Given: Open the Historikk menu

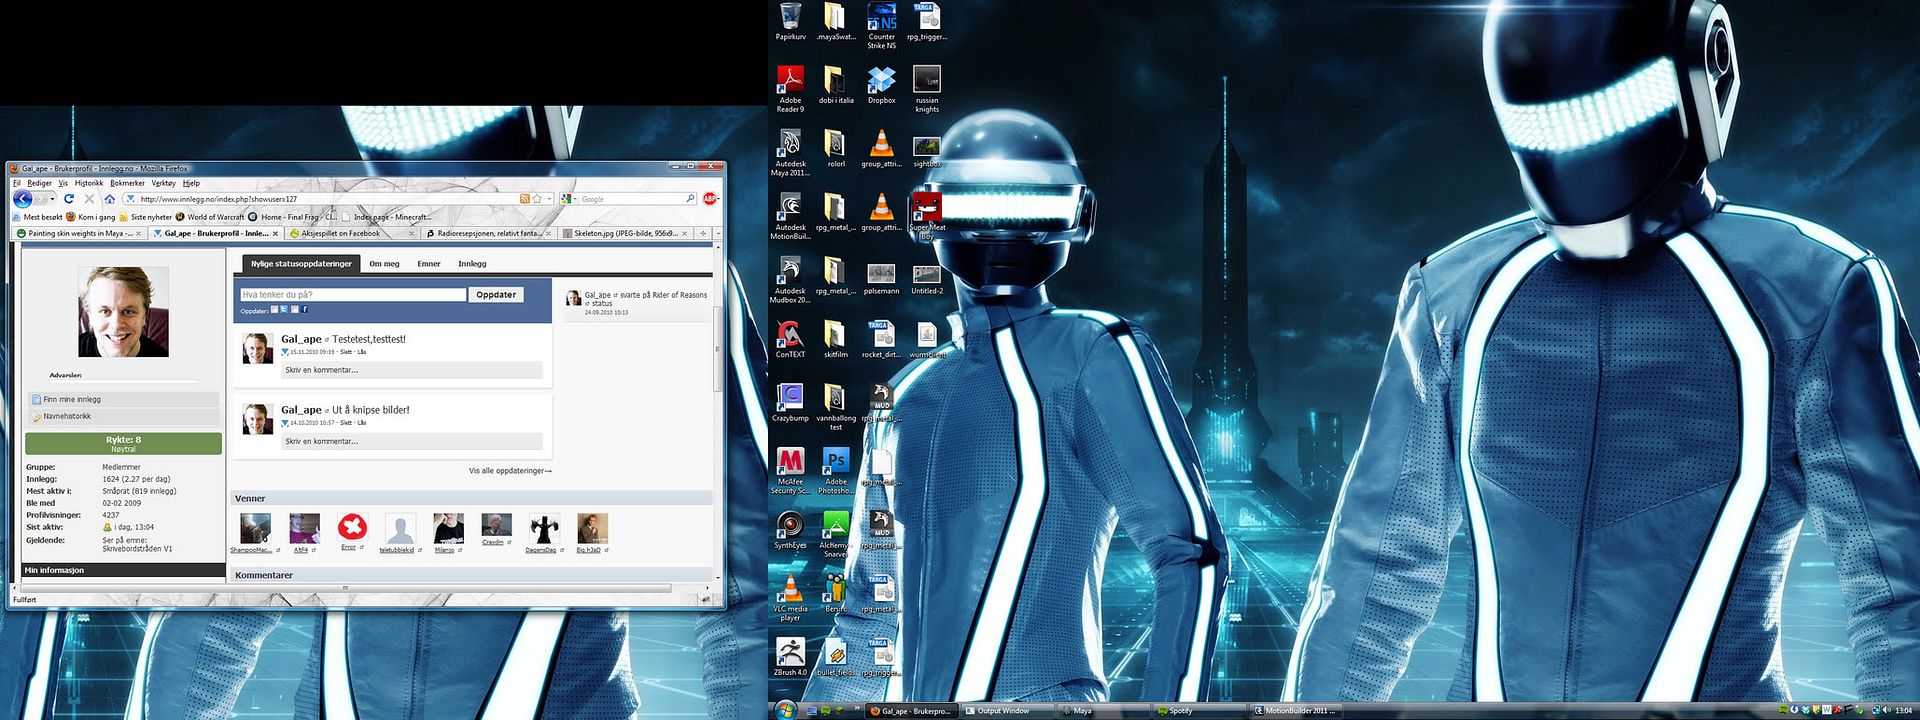Looking at the screenshot, I should (x=89, y=183).
